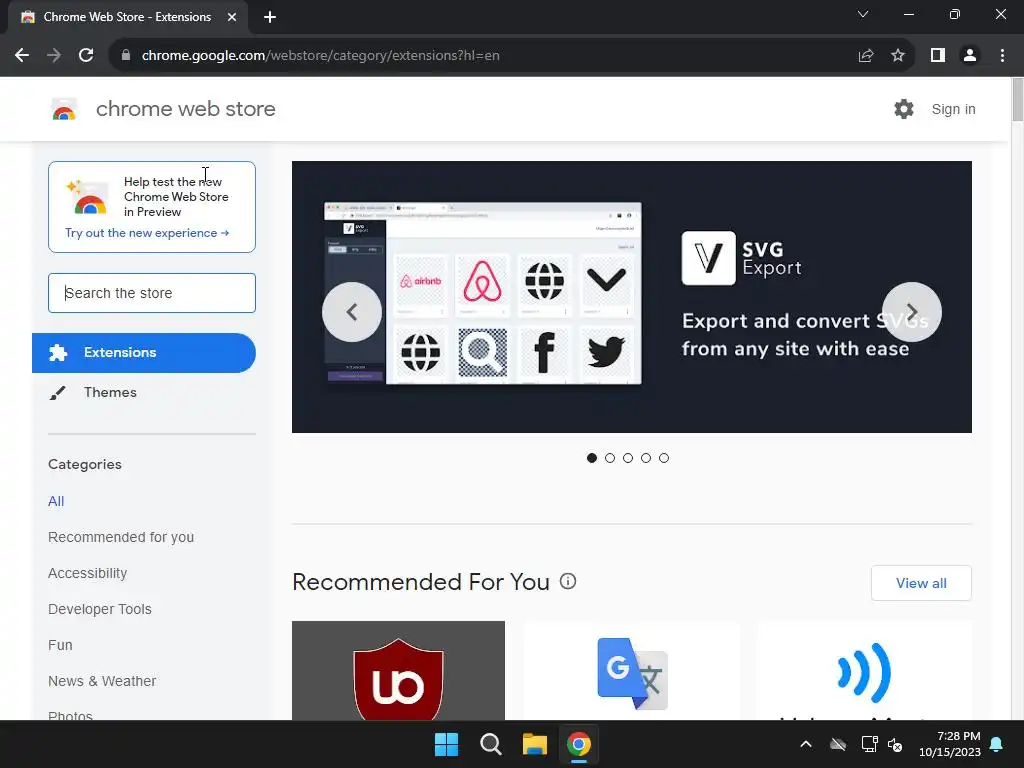Close the Chrome Web Store tab
1024x768 pixels.
point(232,17)
